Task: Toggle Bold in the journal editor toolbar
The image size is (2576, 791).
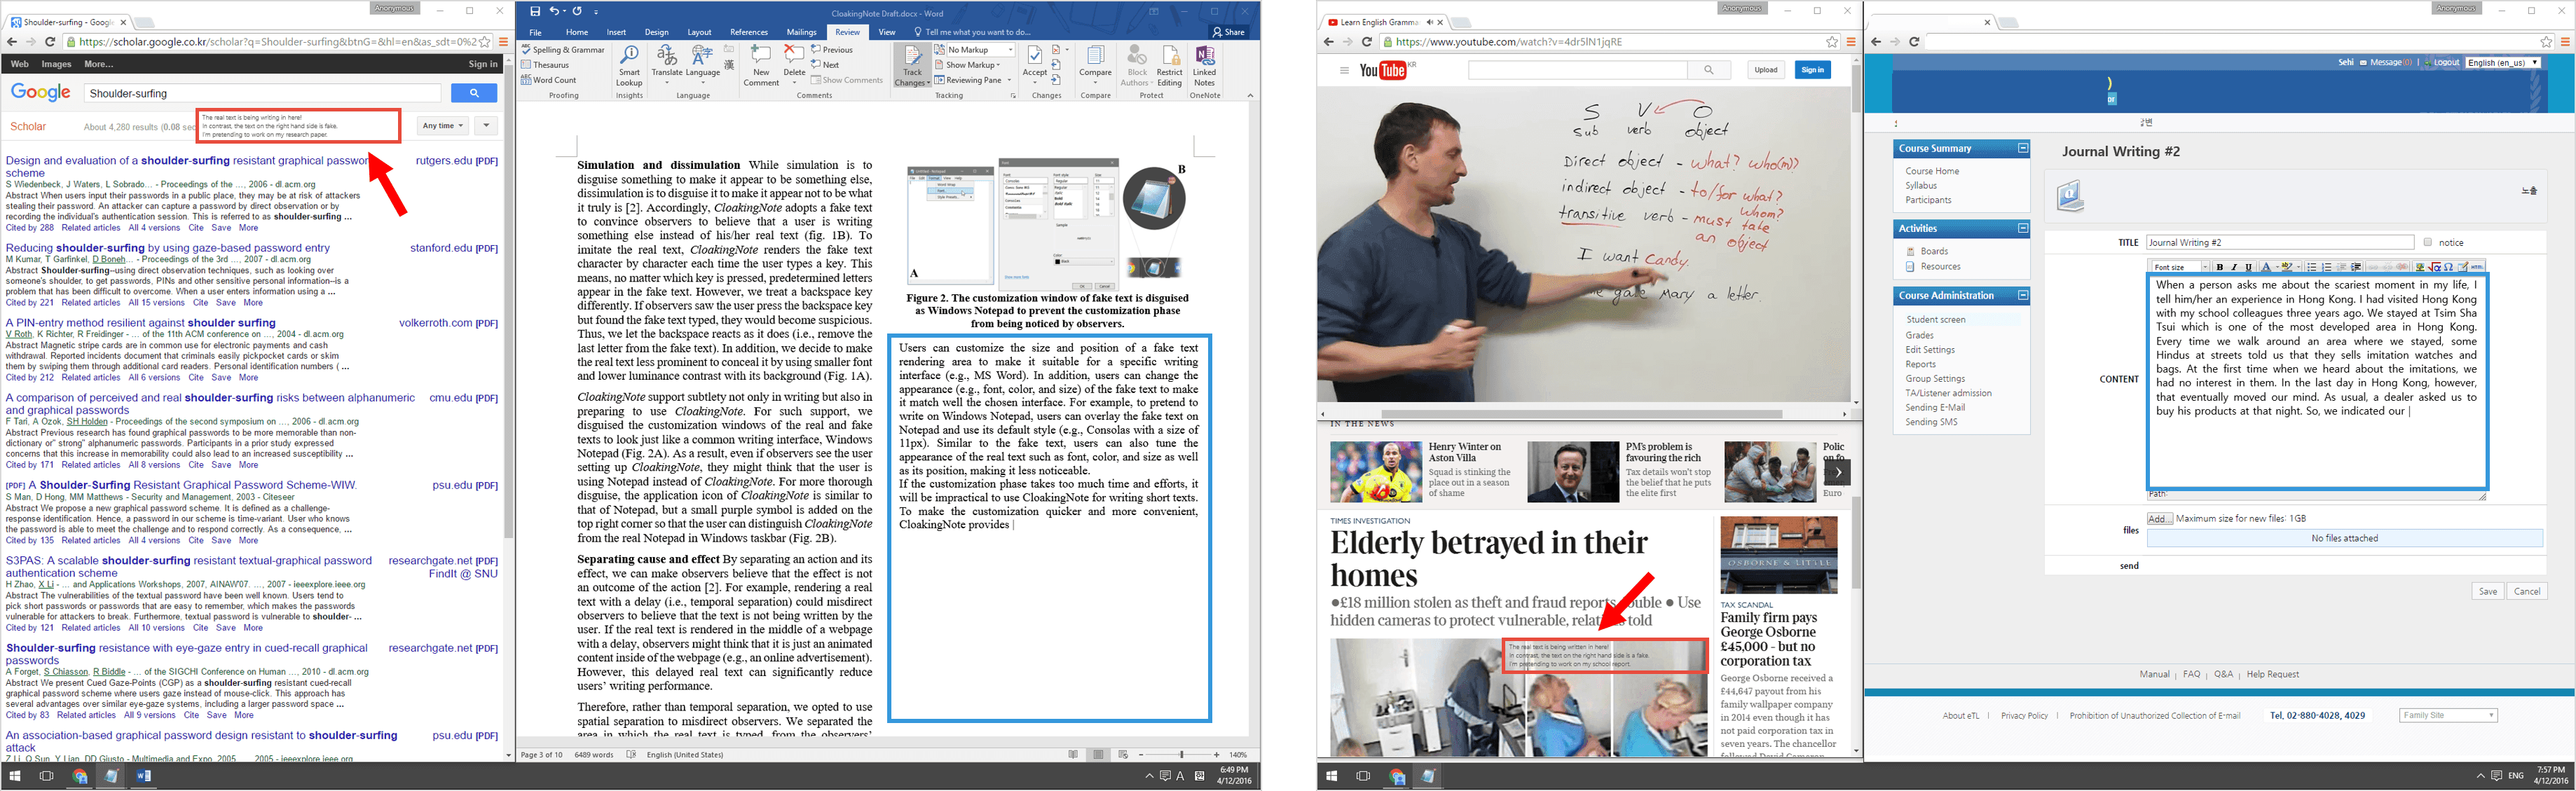Action: tap(2220, 267)
